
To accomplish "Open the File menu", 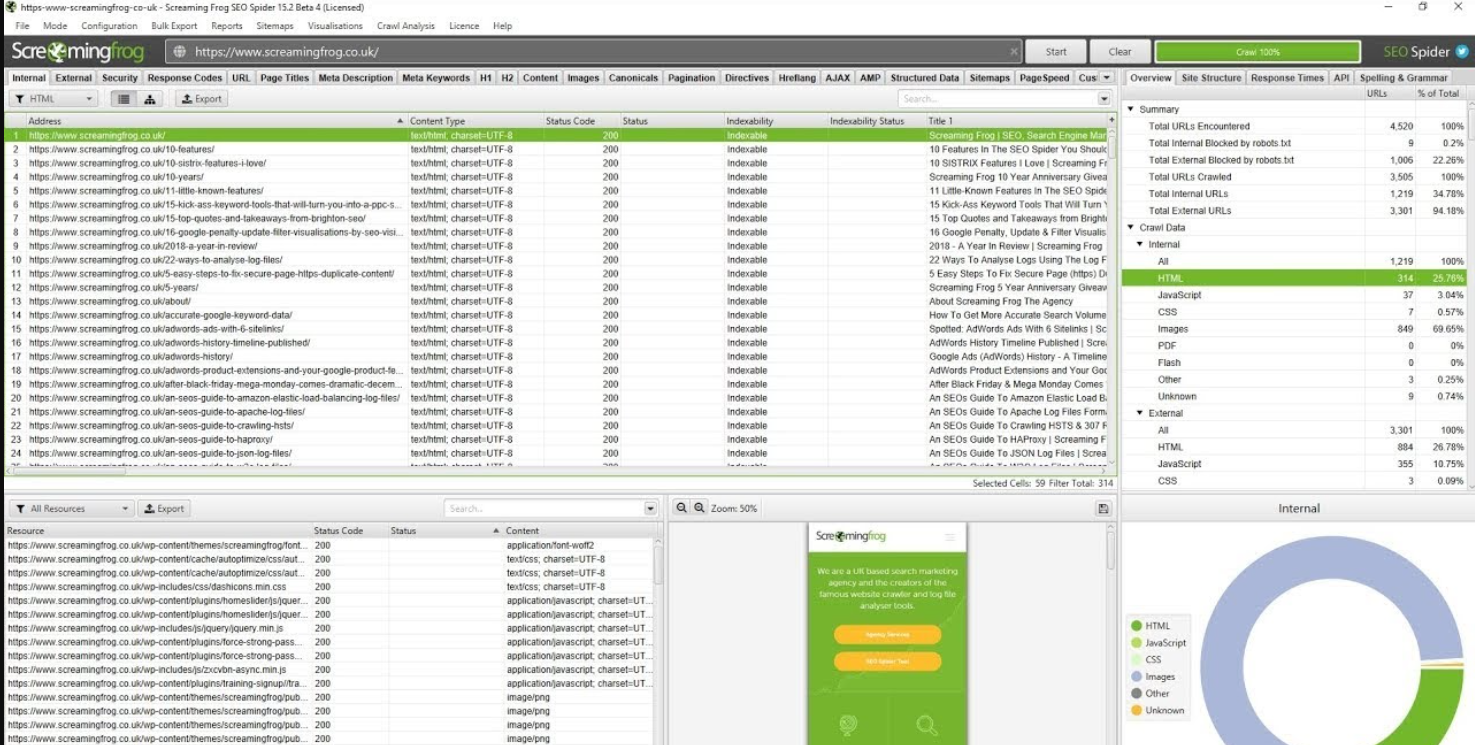I will pyautogui.click(x=22, y=26).
